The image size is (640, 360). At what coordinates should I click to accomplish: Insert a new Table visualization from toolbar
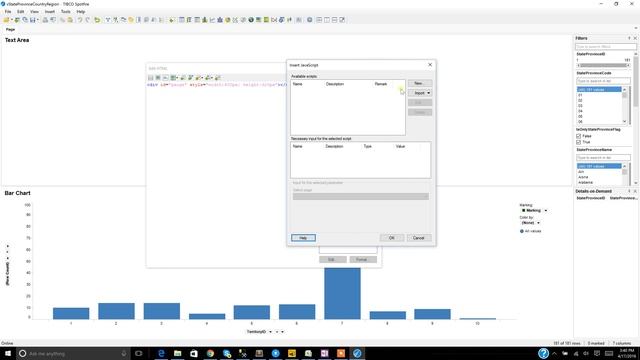181,20
